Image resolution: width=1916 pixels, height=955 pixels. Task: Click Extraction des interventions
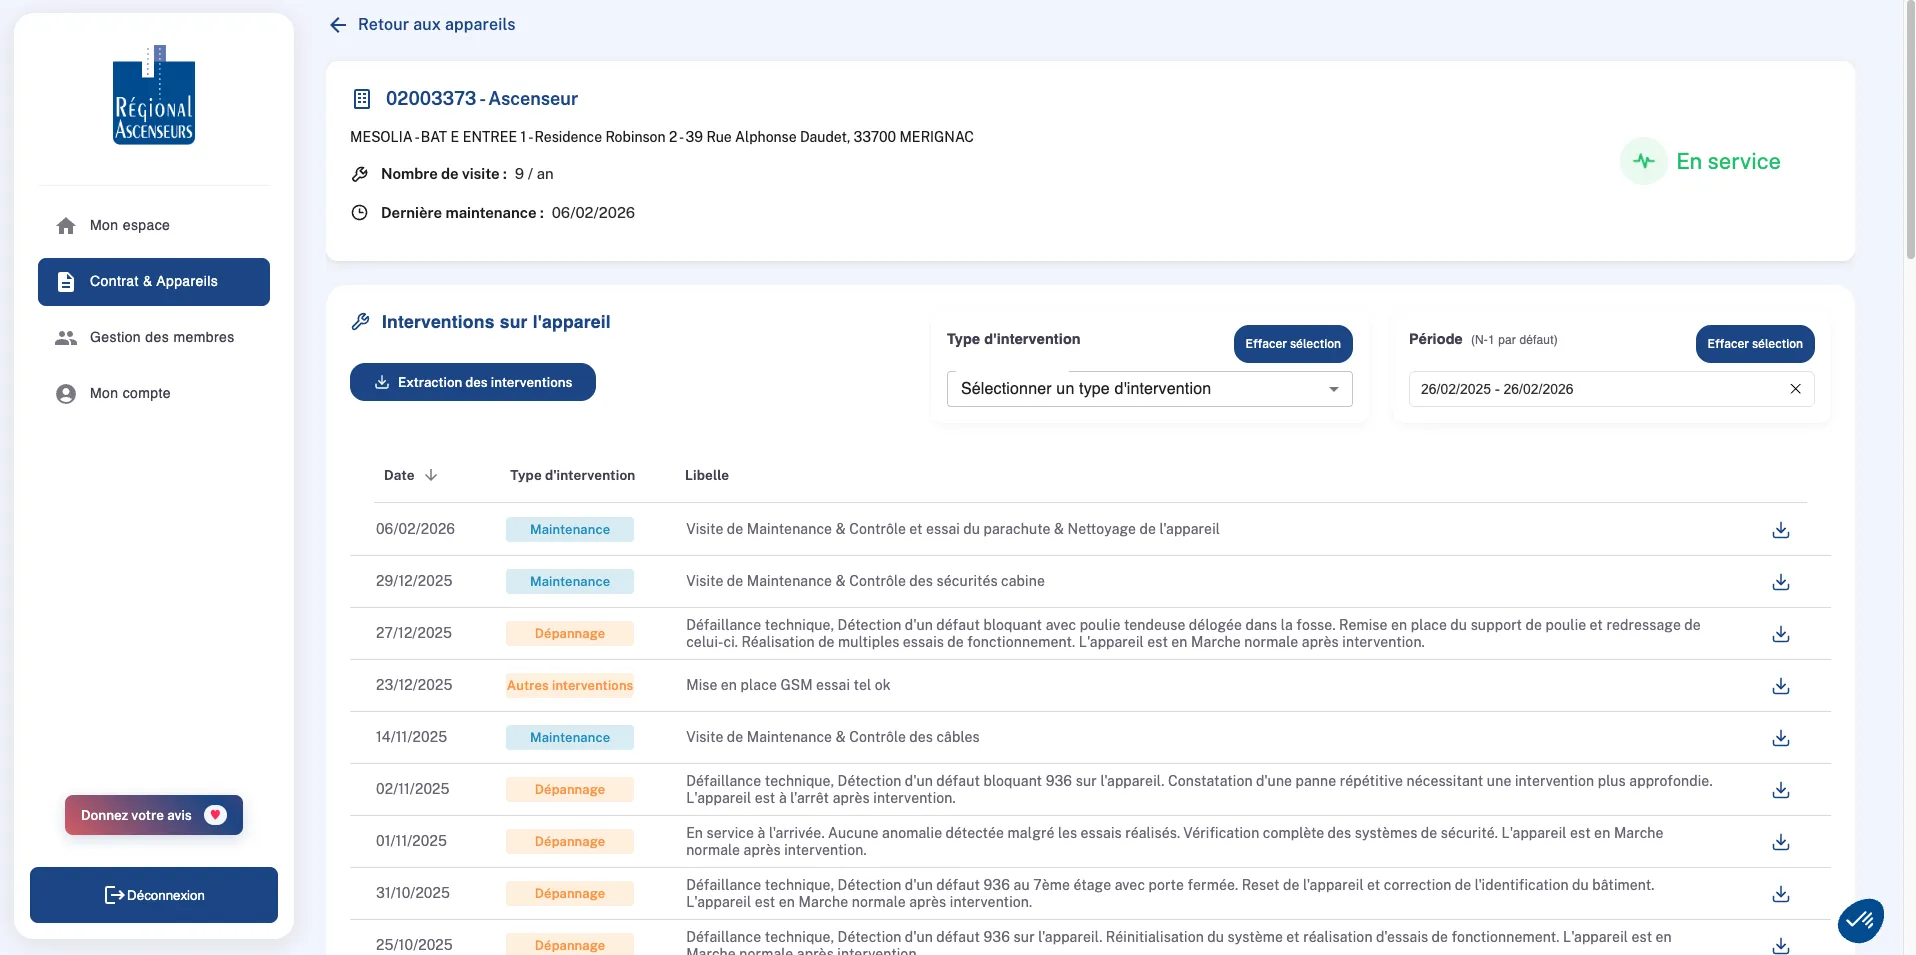point(472,382)
